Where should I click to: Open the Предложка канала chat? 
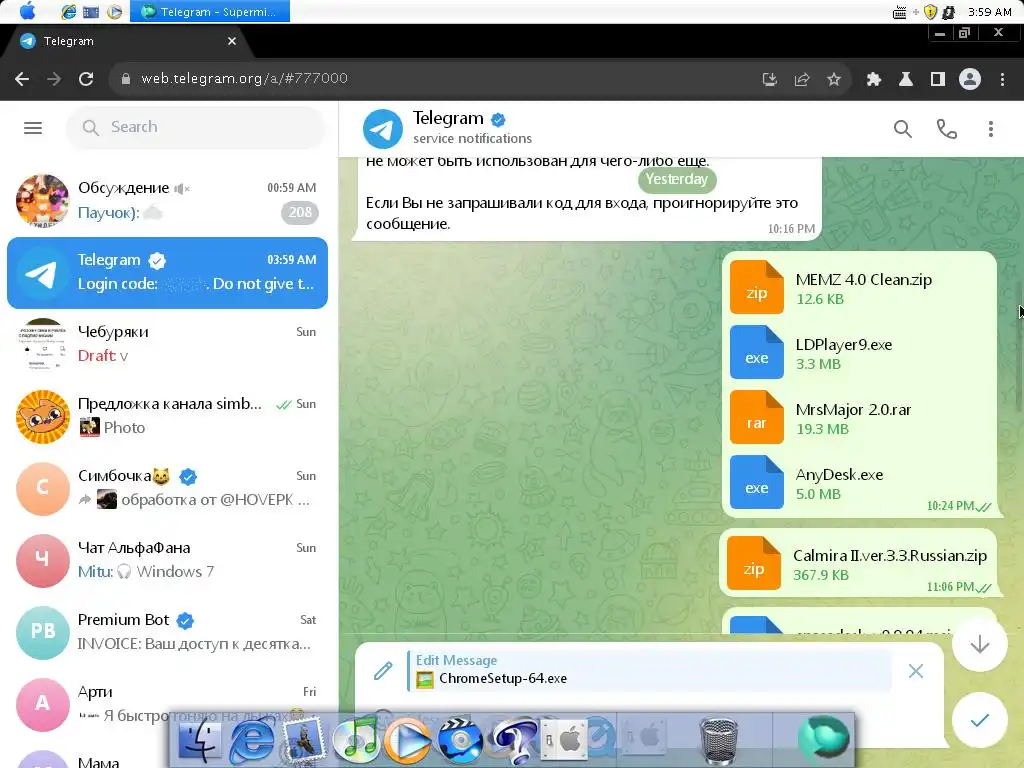(x=167, y=416)
